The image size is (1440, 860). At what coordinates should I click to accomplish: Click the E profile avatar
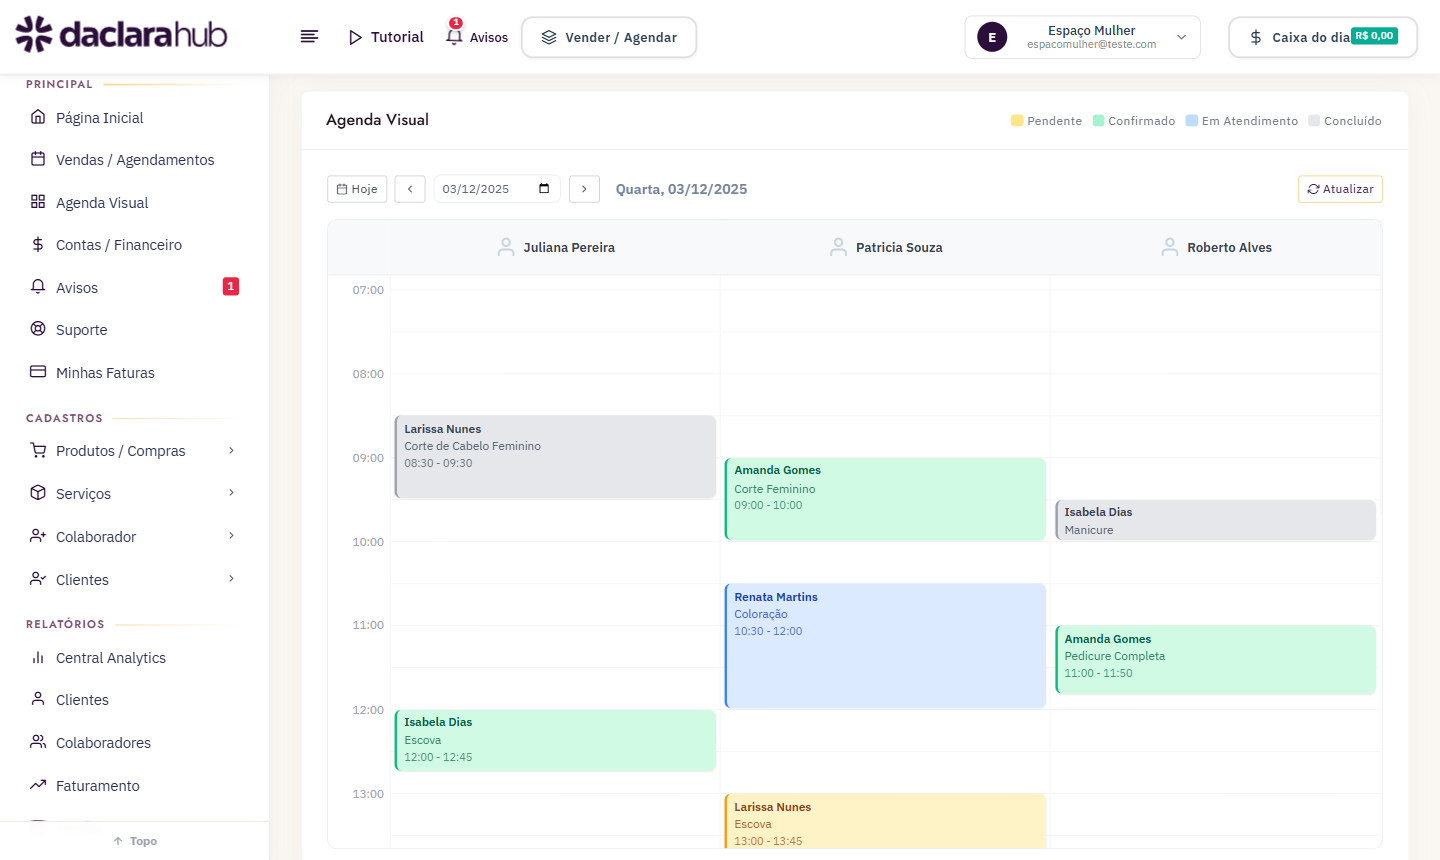point(992,38)
